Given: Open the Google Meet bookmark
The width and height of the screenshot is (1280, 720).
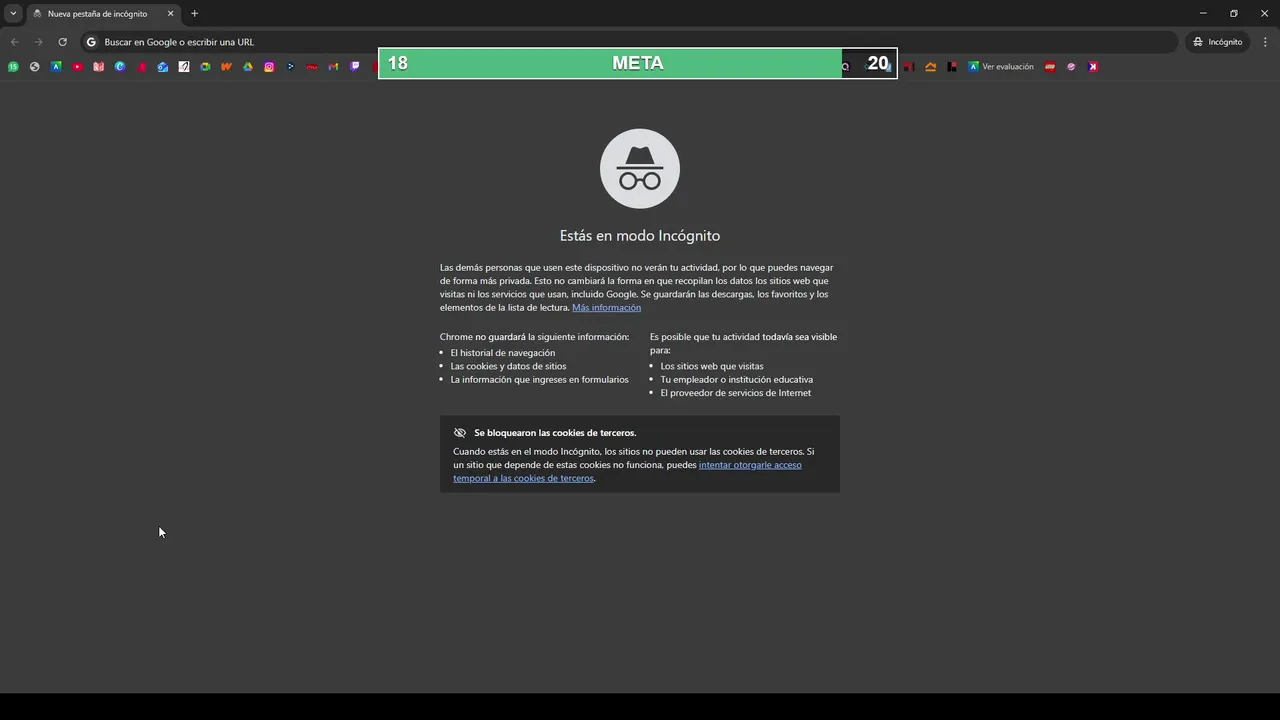Looking at the screenshot, I should (x=205, y=67).
